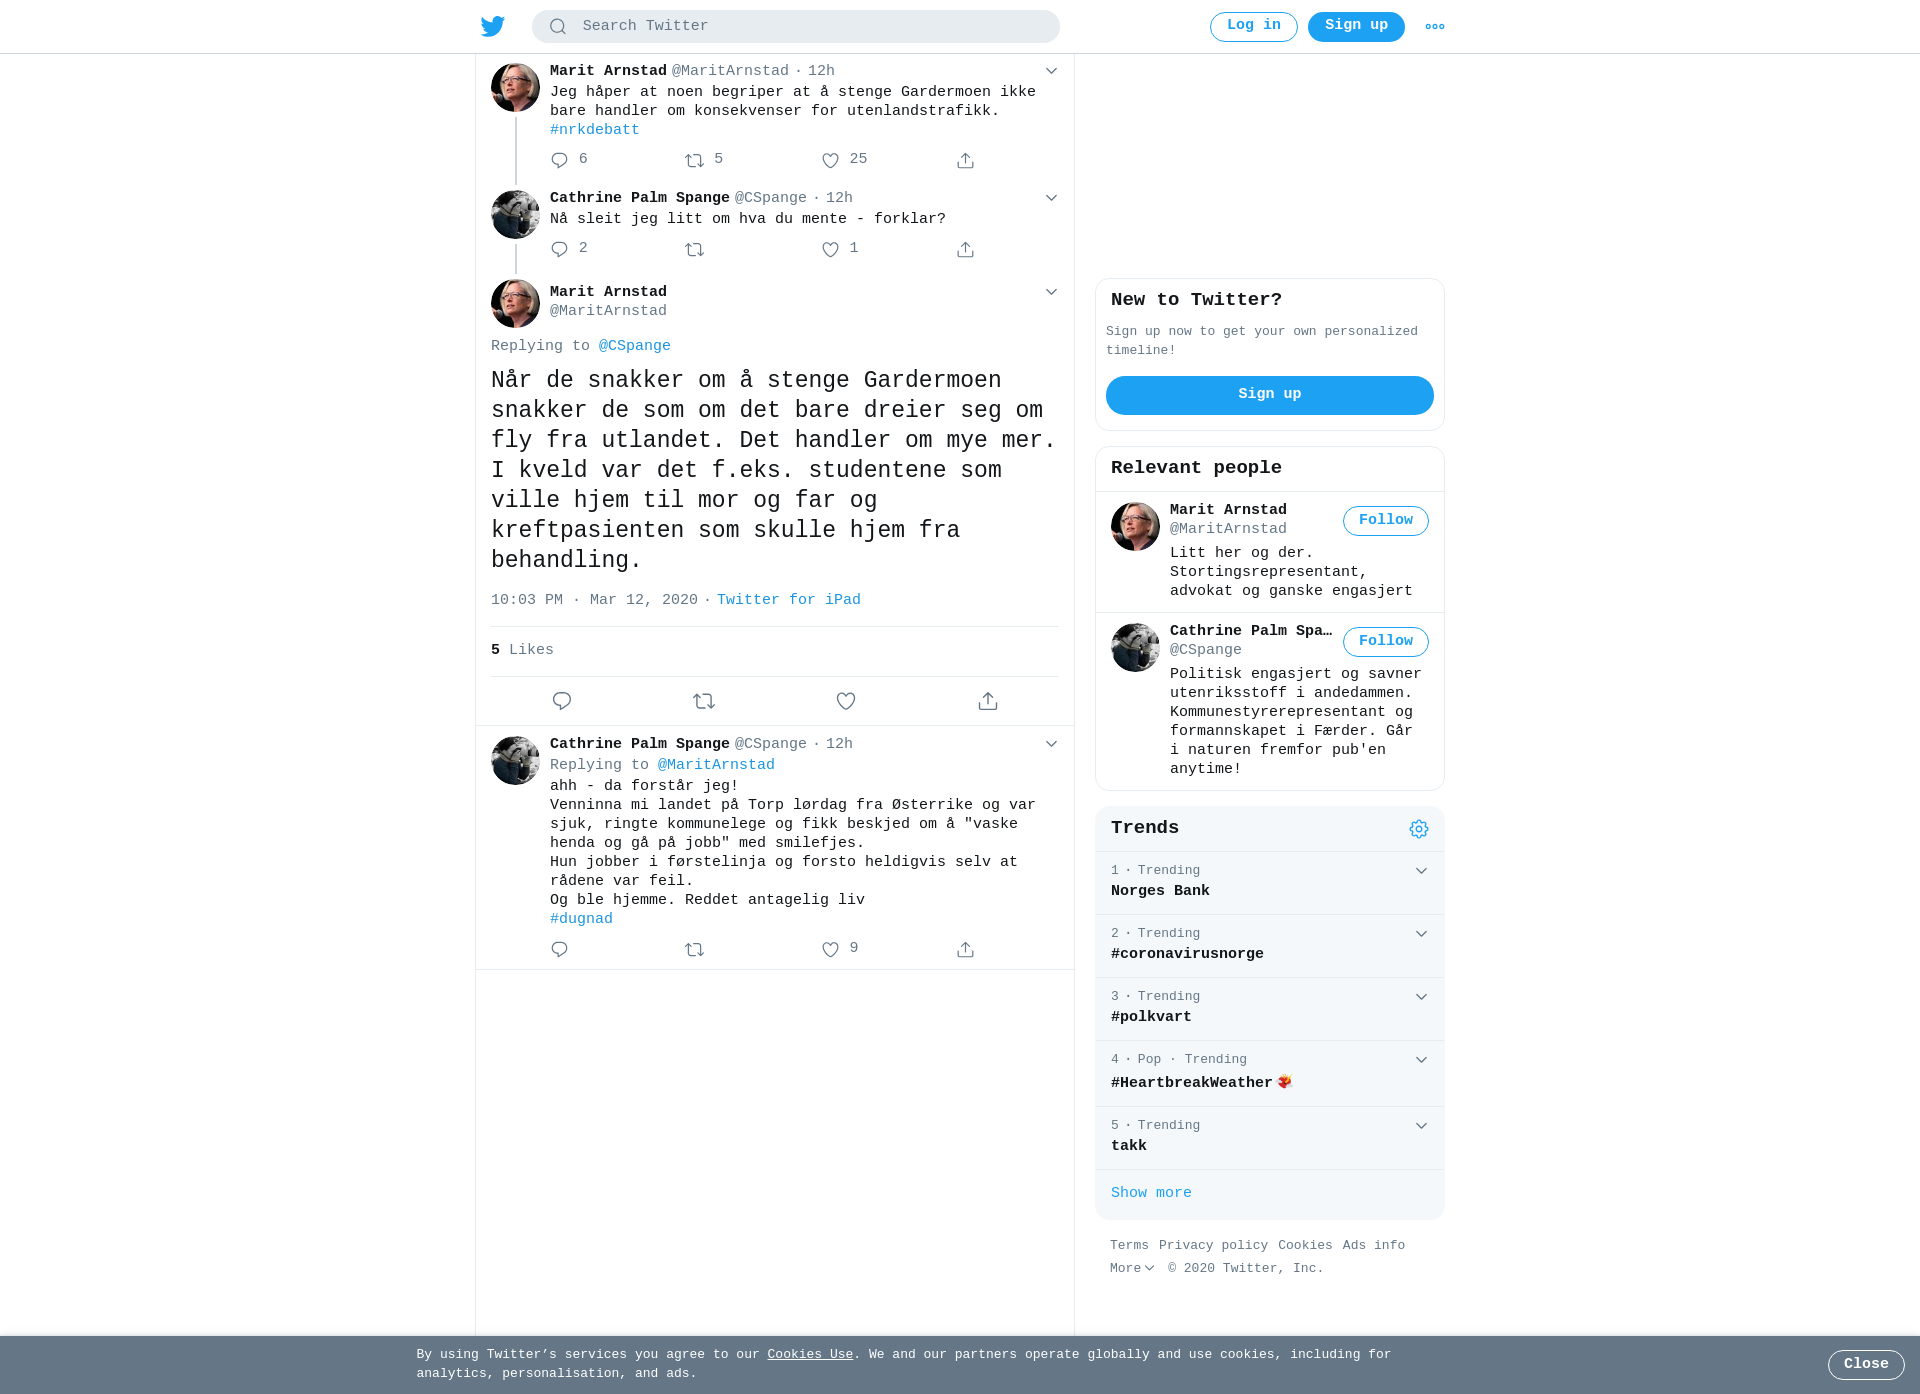The image size is (1920, 1394).
Task: Open the three-dot more menu in header
Action: (x=1435, y=27)
